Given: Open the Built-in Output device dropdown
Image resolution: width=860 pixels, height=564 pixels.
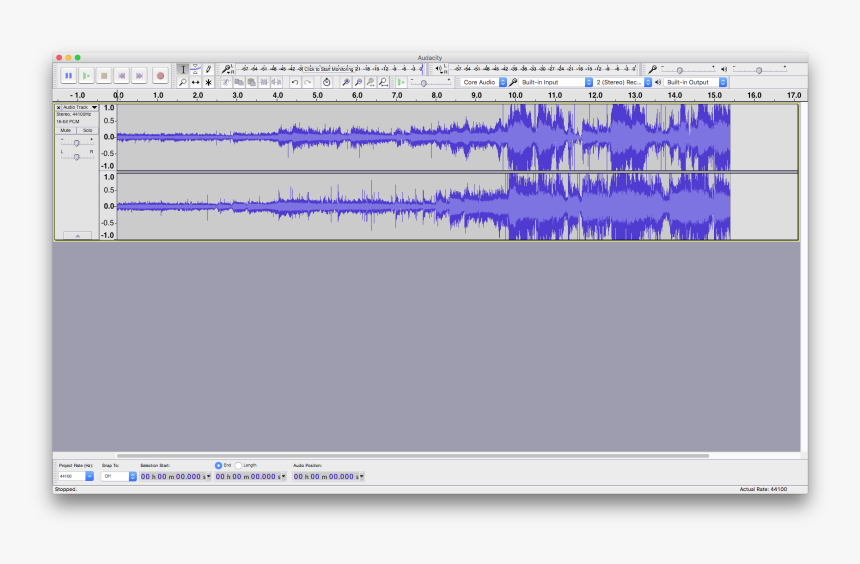Looking at the screenshot, I should pyautogui.click(x=695, y=82).
